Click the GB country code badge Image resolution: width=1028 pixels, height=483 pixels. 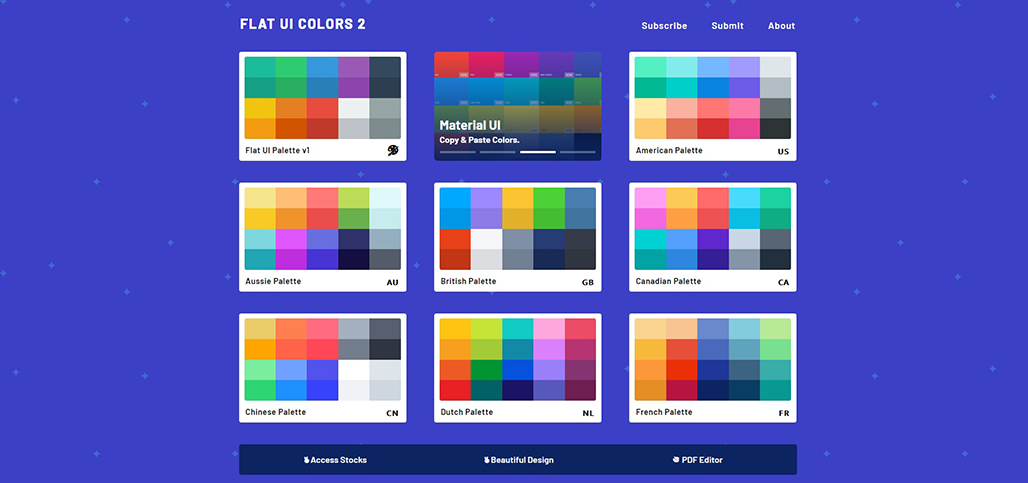(x=587, y=283)
